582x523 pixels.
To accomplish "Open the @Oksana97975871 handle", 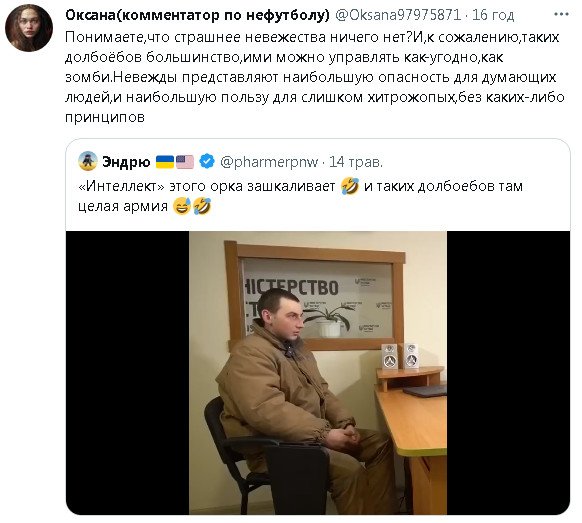I will click(398, 15).
